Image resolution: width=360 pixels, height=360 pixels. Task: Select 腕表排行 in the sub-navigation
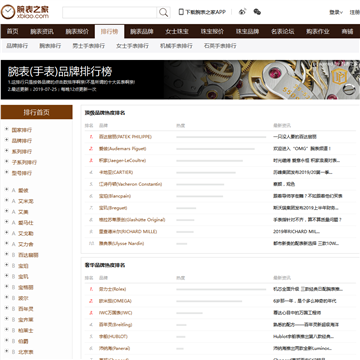[50, 46]
